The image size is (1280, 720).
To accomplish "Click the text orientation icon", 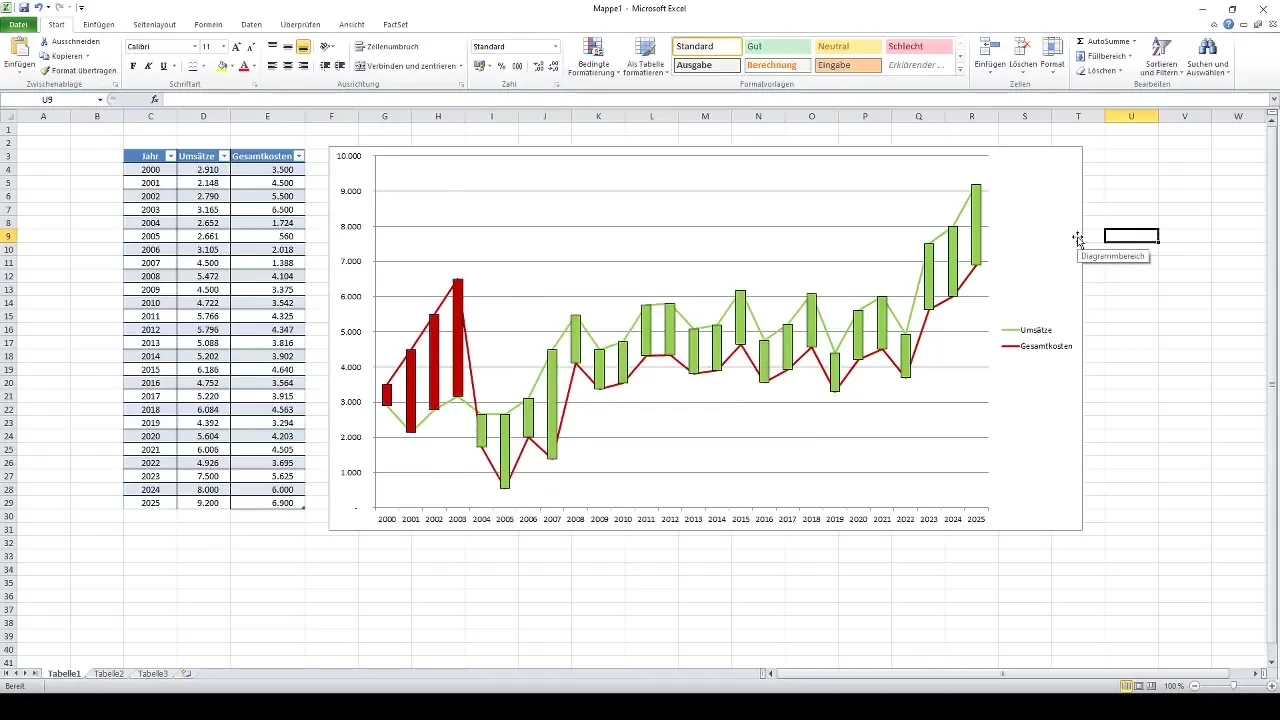I will (x=326, y=47).
